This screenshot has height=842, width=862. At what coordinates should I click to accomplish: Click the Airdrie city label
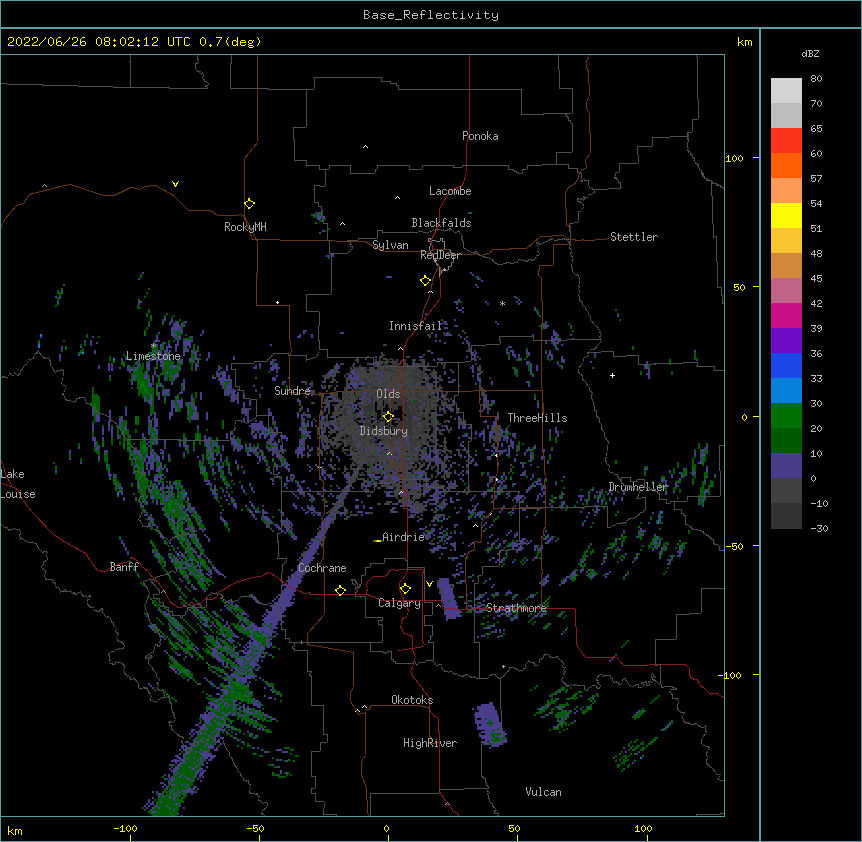point(403,537)
